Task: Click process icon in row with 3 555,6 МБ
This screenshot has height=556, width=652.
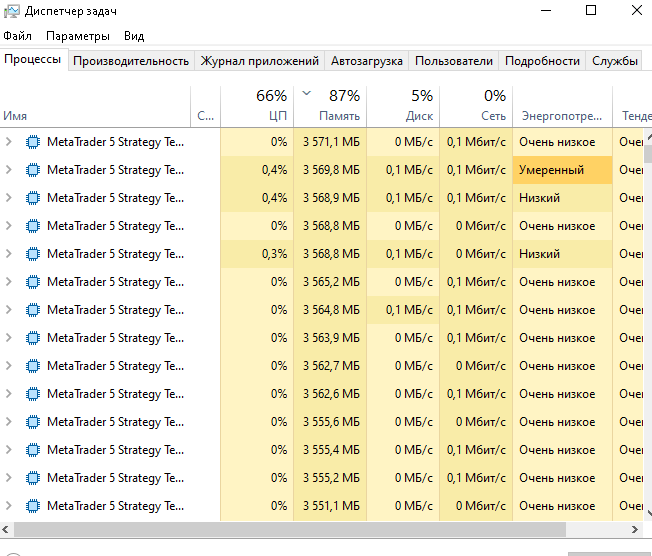Action: click(x=33, y=422)
